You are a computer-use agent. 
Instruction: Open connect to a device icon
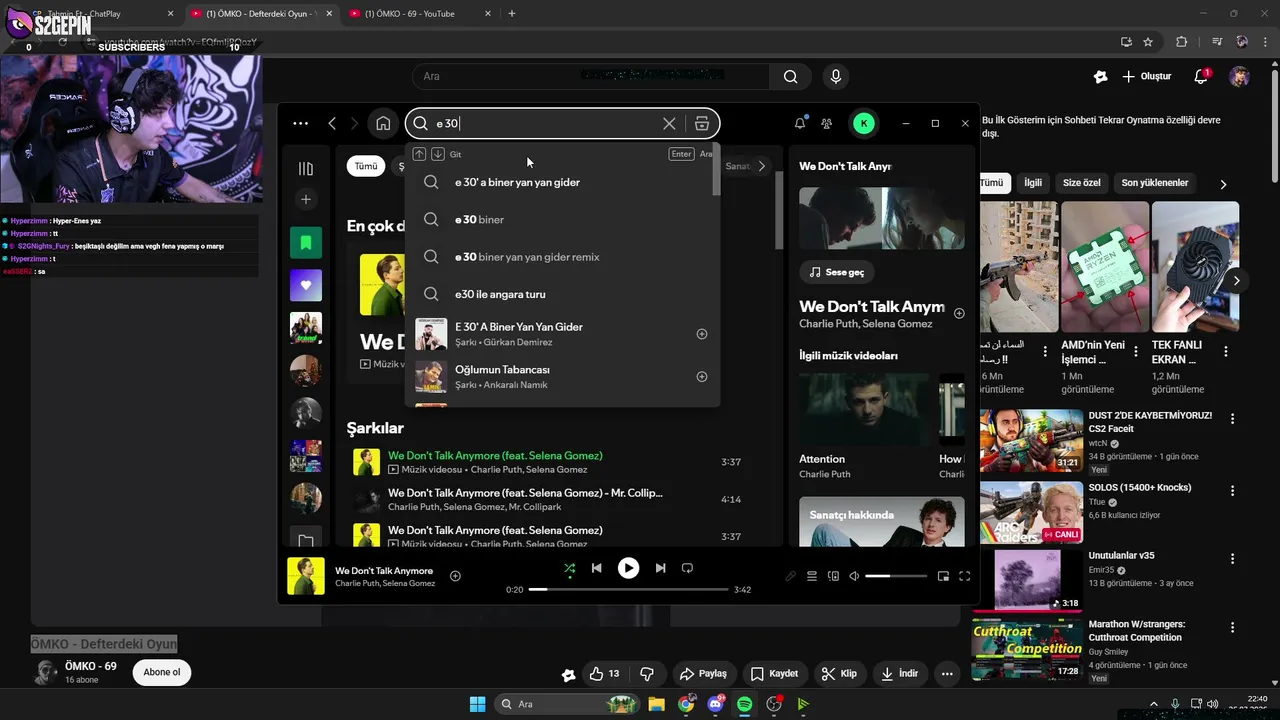[833, 576]
